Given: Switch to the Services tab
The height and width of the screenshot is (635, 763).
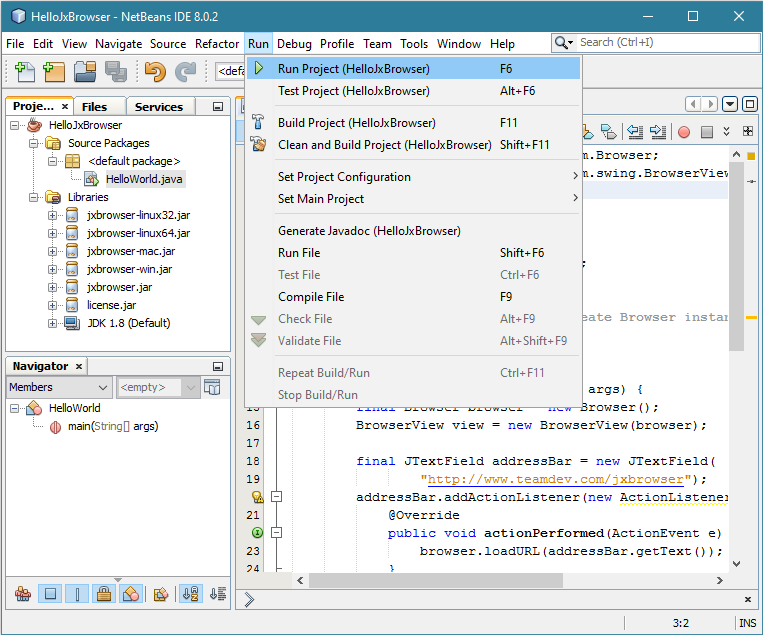Looking at the screenshot, I should 159,107.
